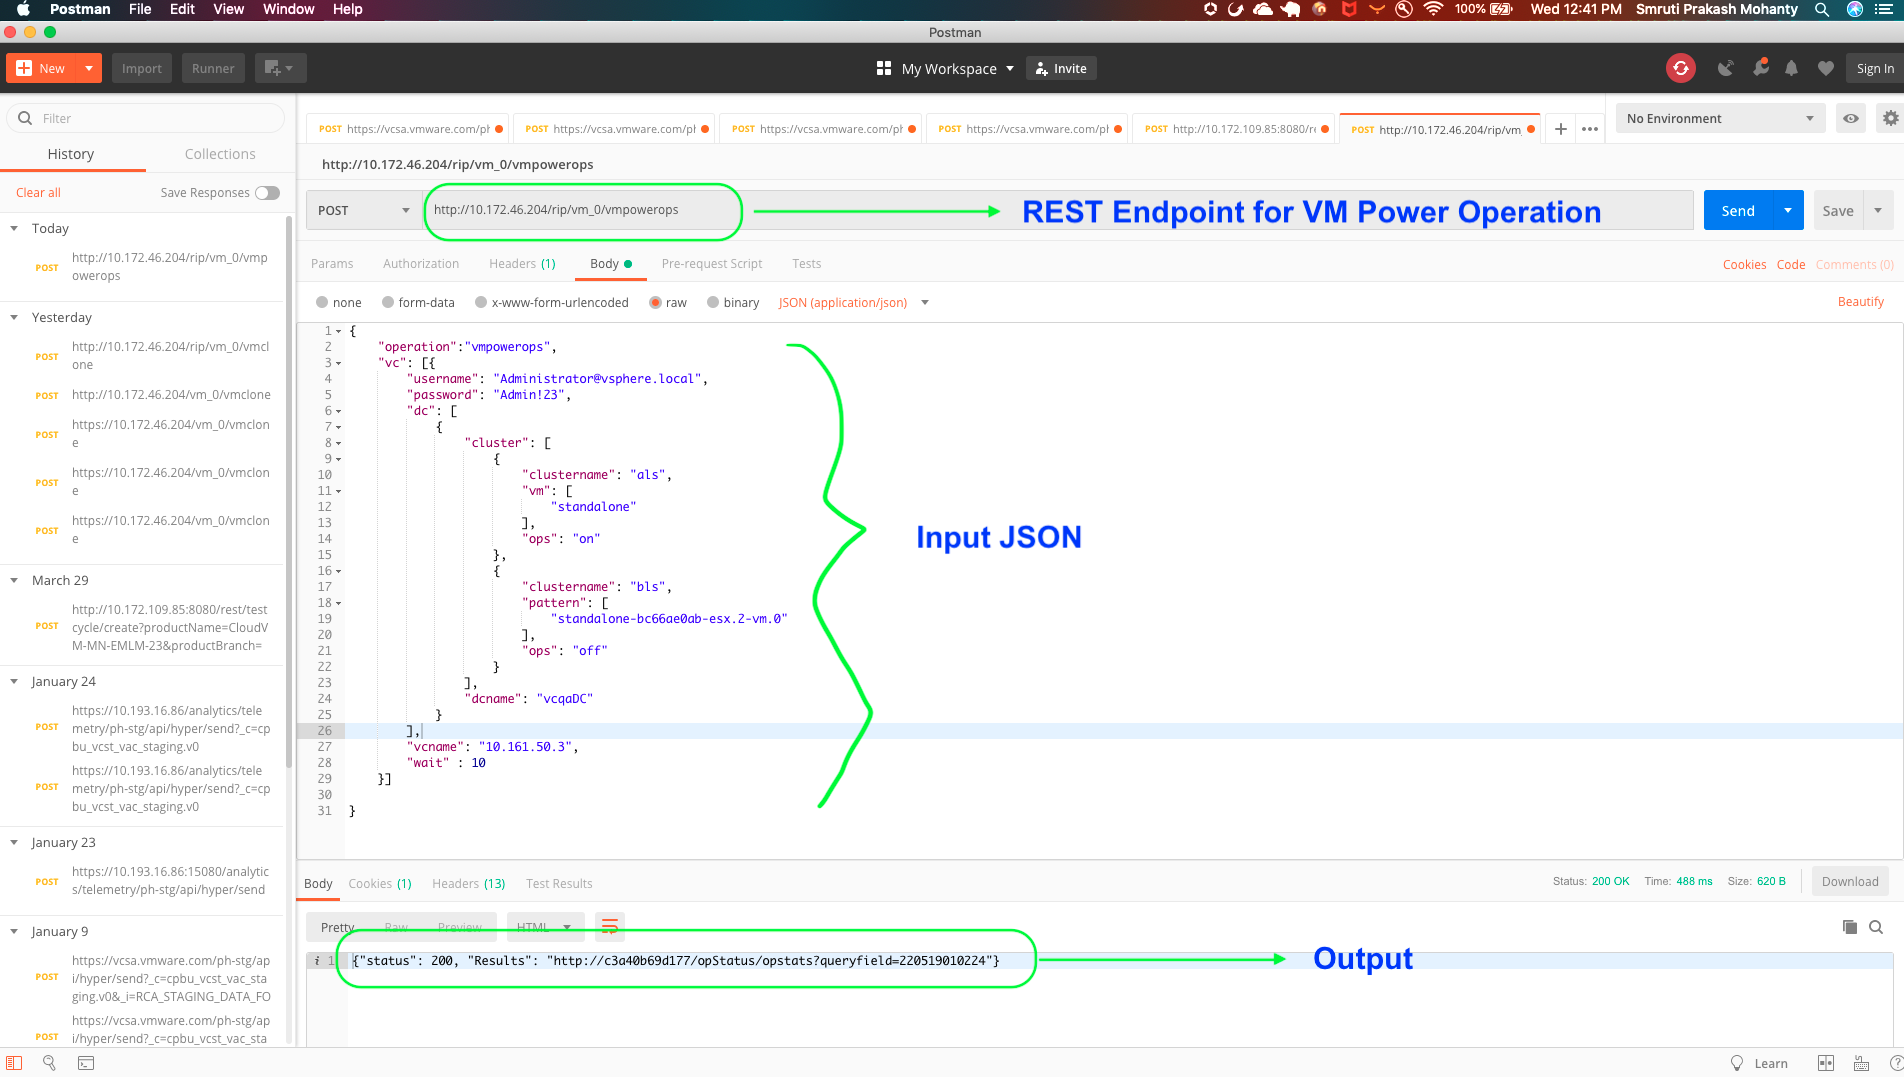Select the binary body type

tap(713, 302)
